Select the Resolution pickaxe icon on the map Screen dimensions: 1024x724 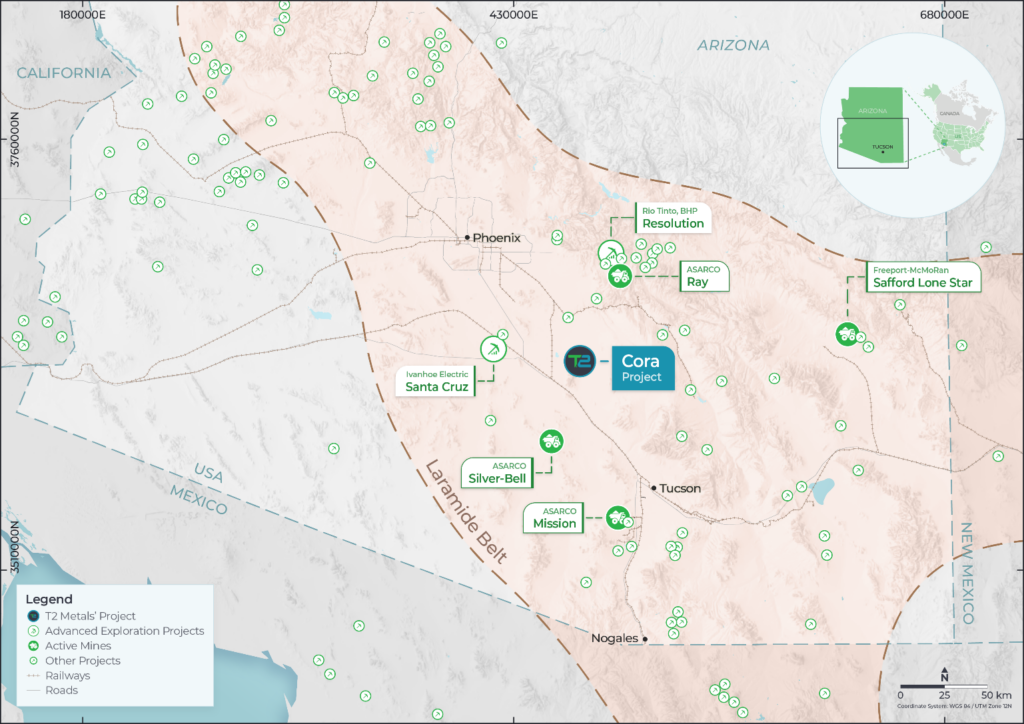click(x=611, y=253)
